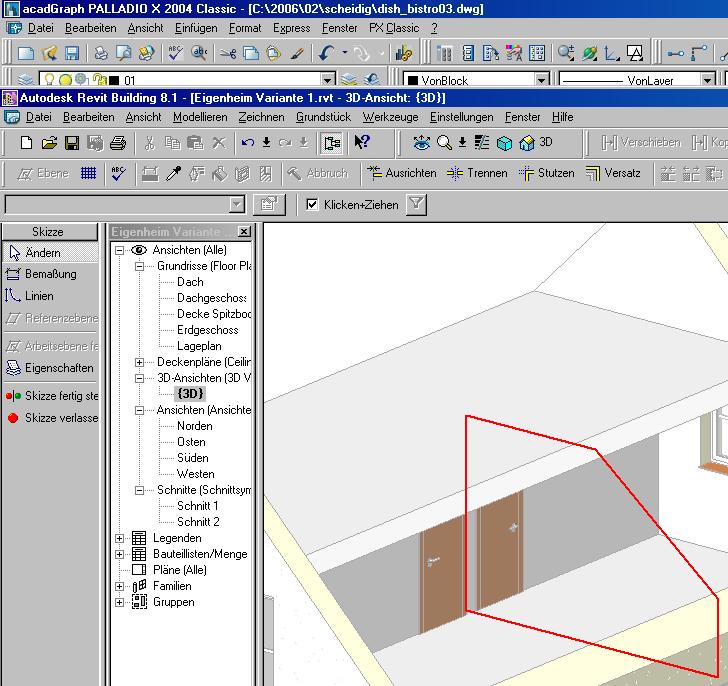Open Eigenschaften in Skizze panel
Viewport: 728px width, 686px height.
coord(51,368)
